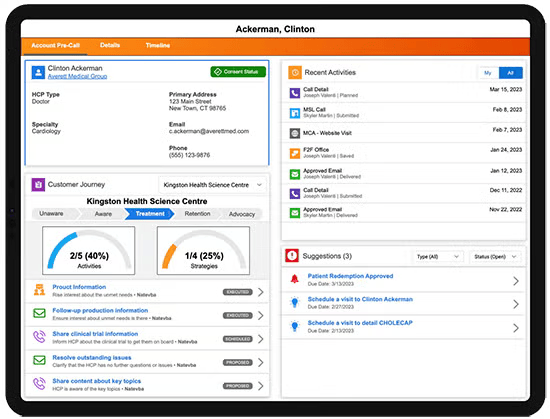
Task: Switch to the Details tab
Action: pos(110,45)
